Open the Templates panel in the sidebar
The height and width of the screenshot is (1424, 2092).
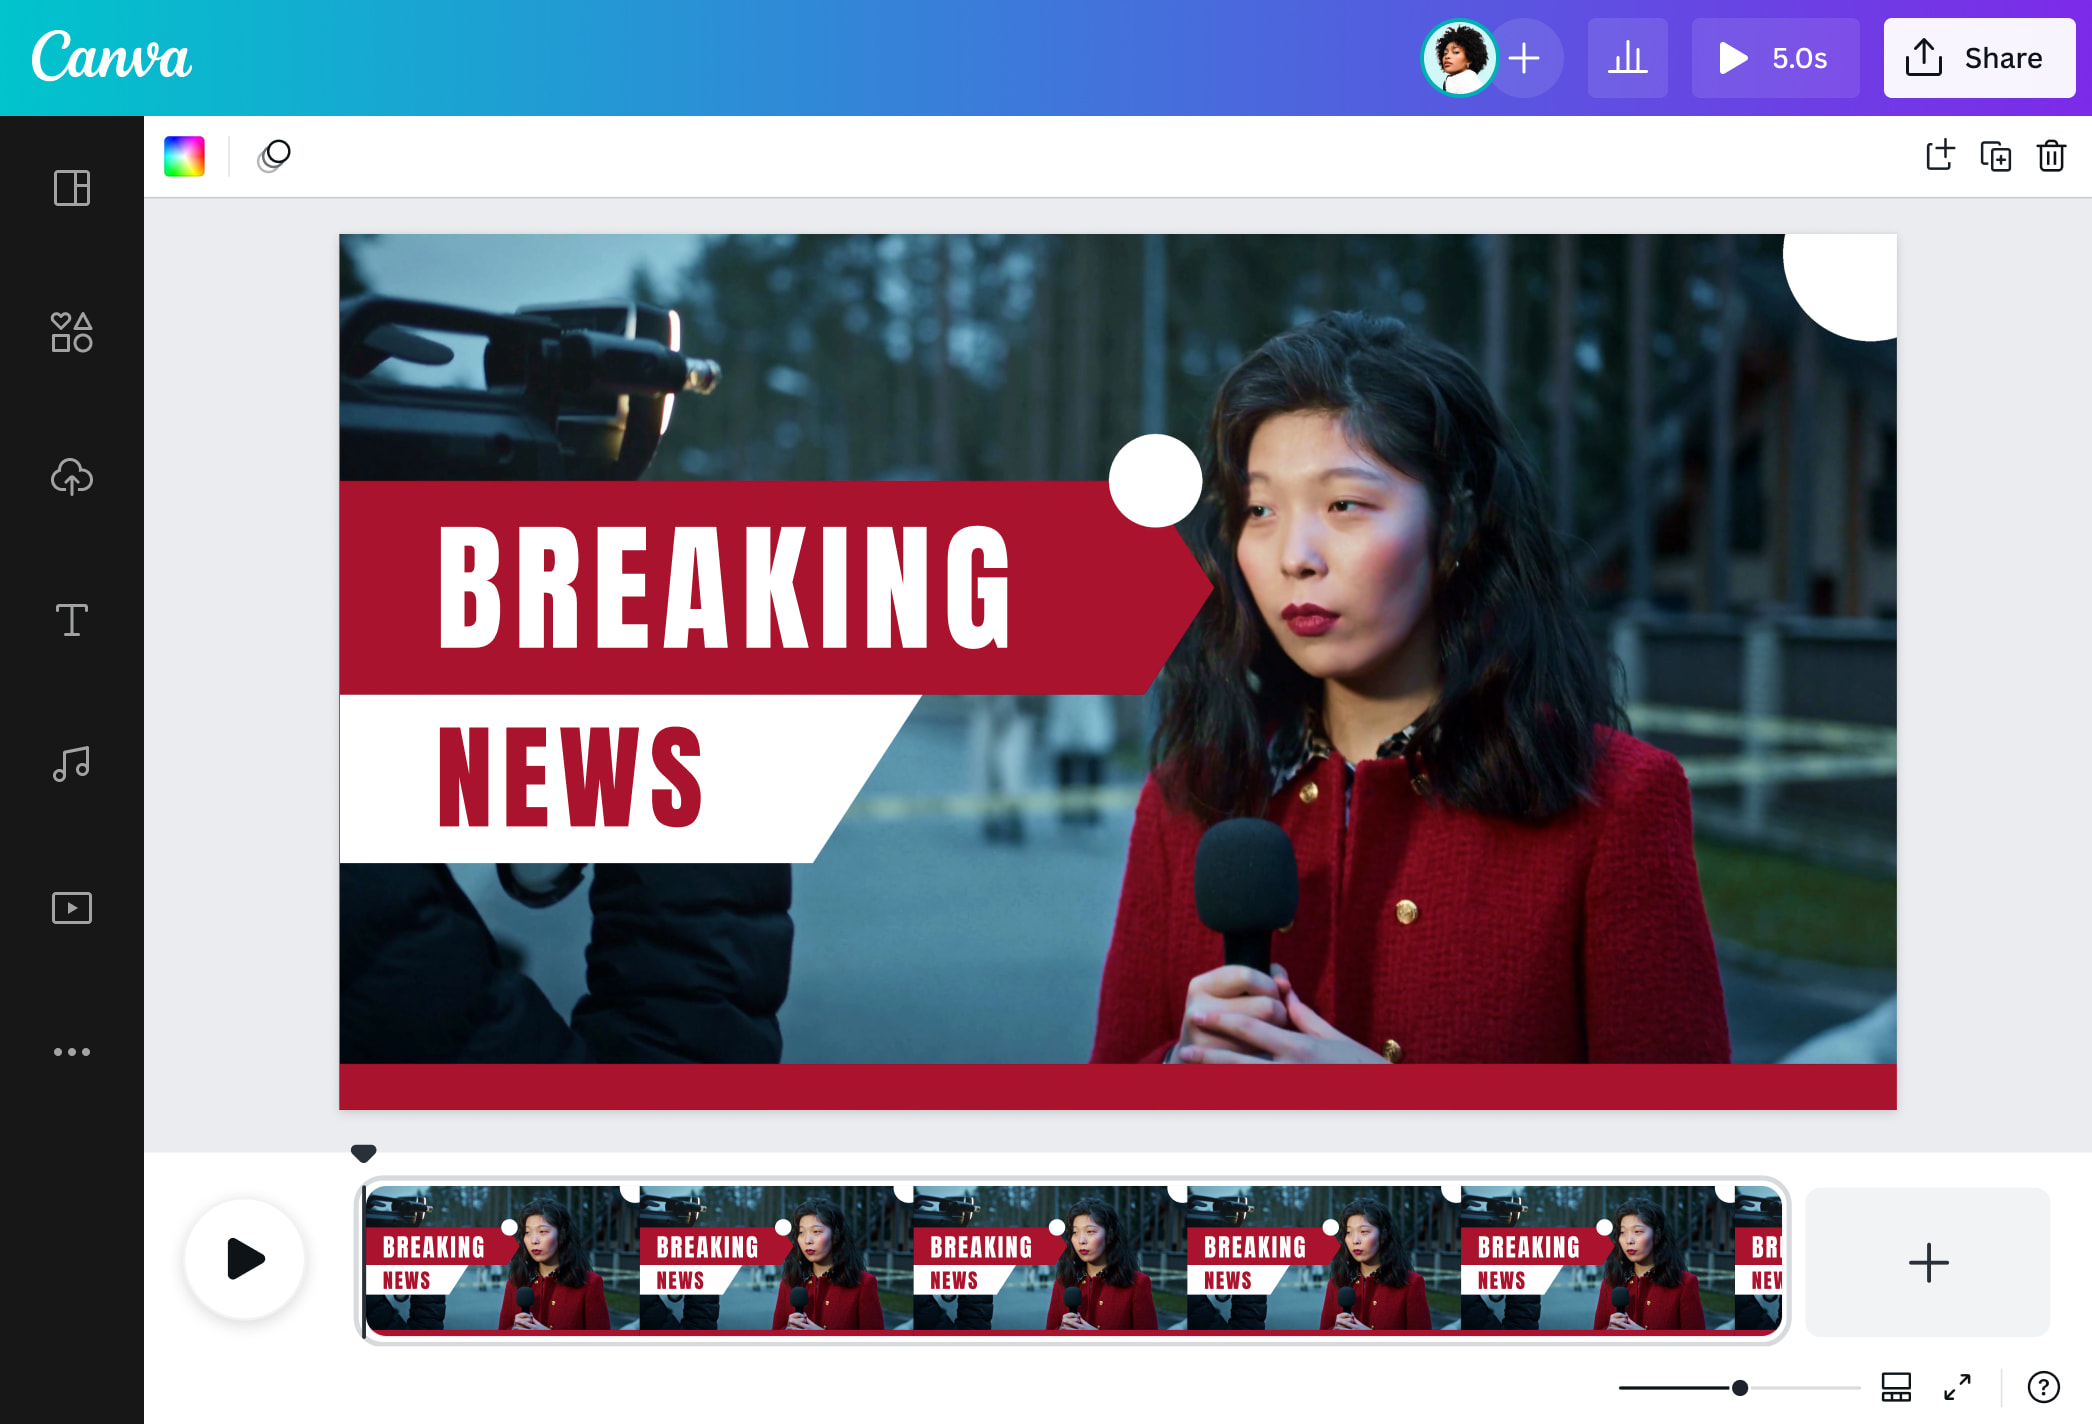click(x=72, y=188)
